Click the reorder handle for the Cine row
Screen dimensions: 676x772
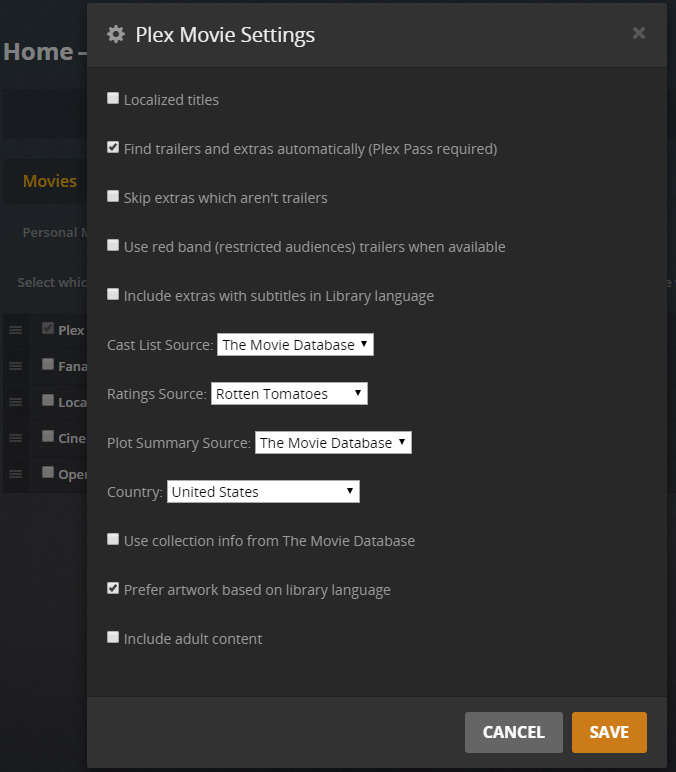click(15, 438)
